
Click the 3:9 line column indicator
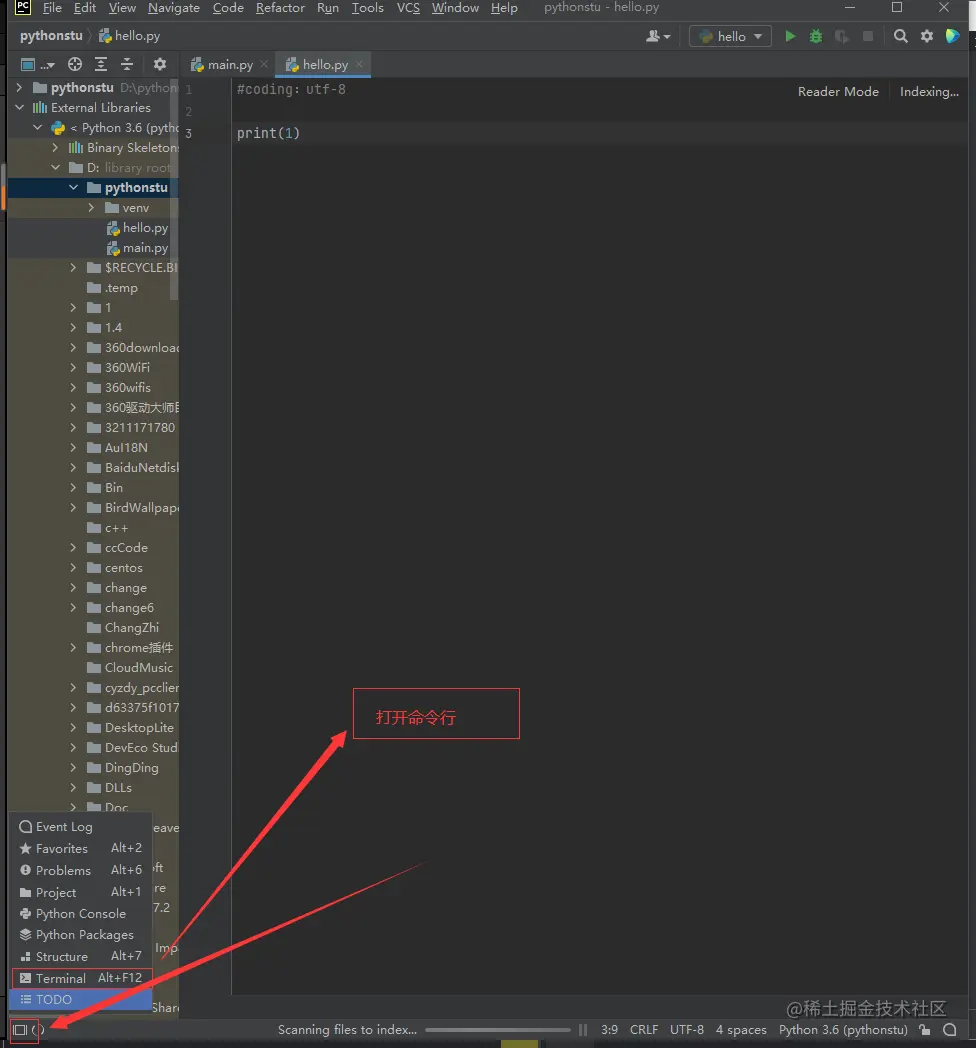609,1030
